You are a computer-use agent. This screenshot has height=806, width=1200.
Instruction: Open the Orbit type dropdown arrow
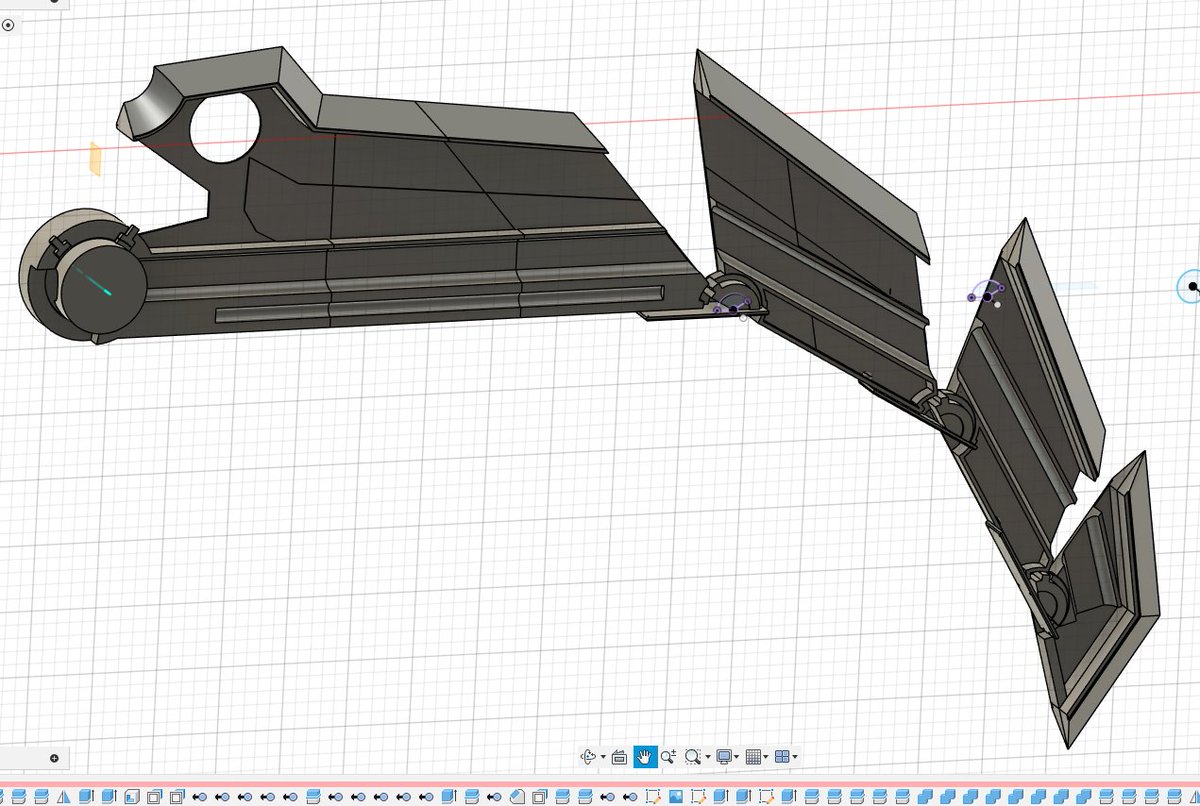coord(603,757)
